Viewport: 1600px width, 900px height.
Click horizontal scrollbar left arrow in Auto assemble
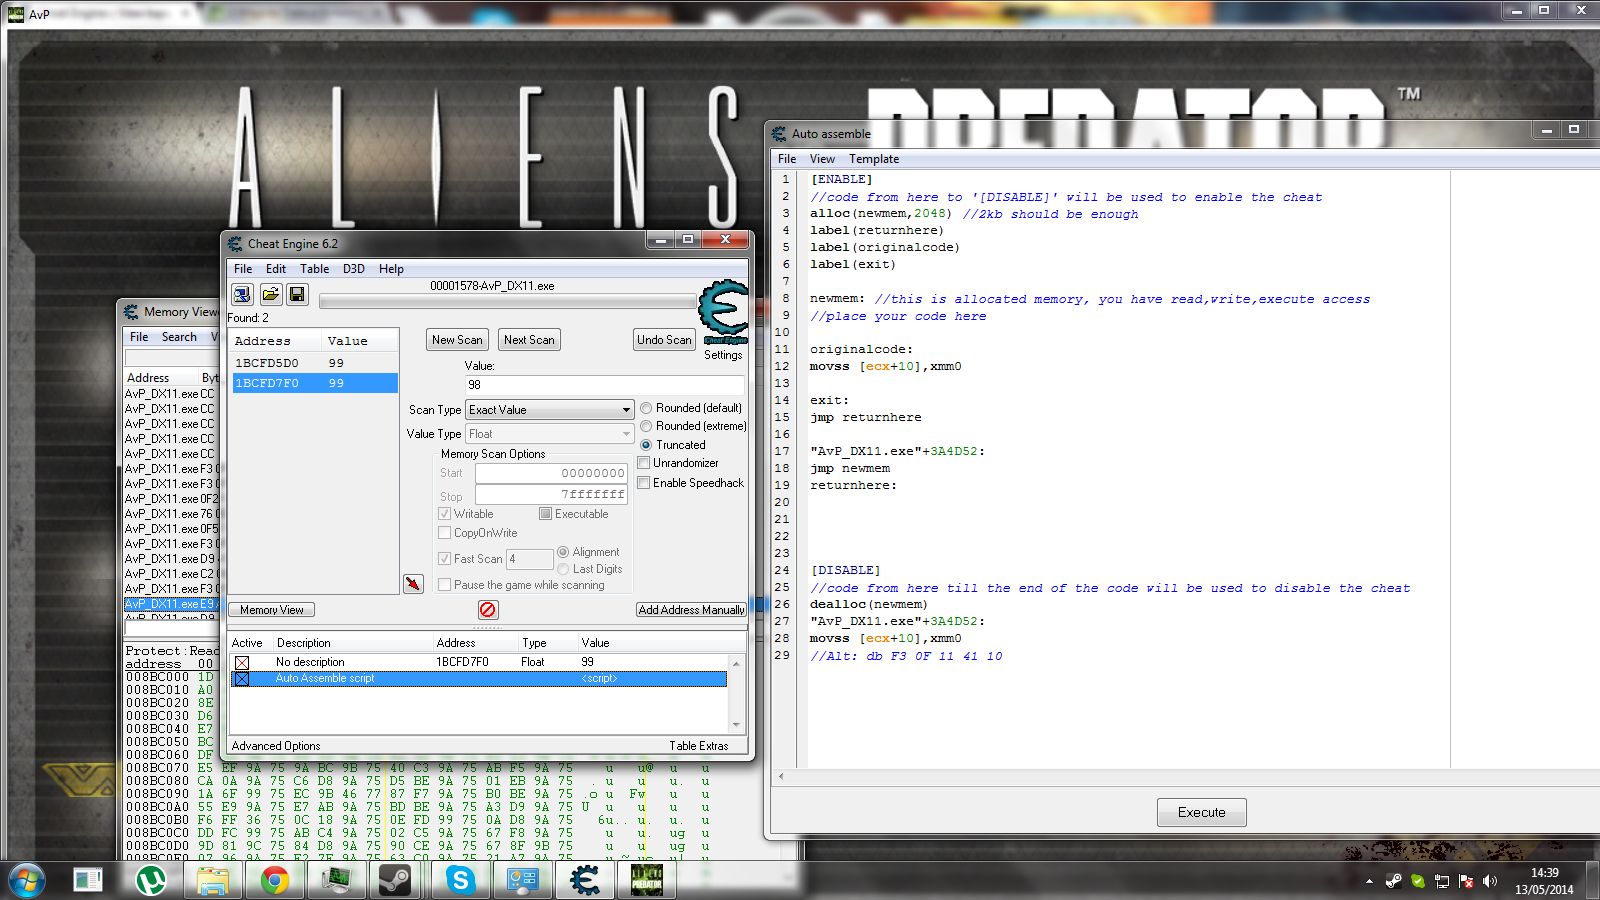781,776
